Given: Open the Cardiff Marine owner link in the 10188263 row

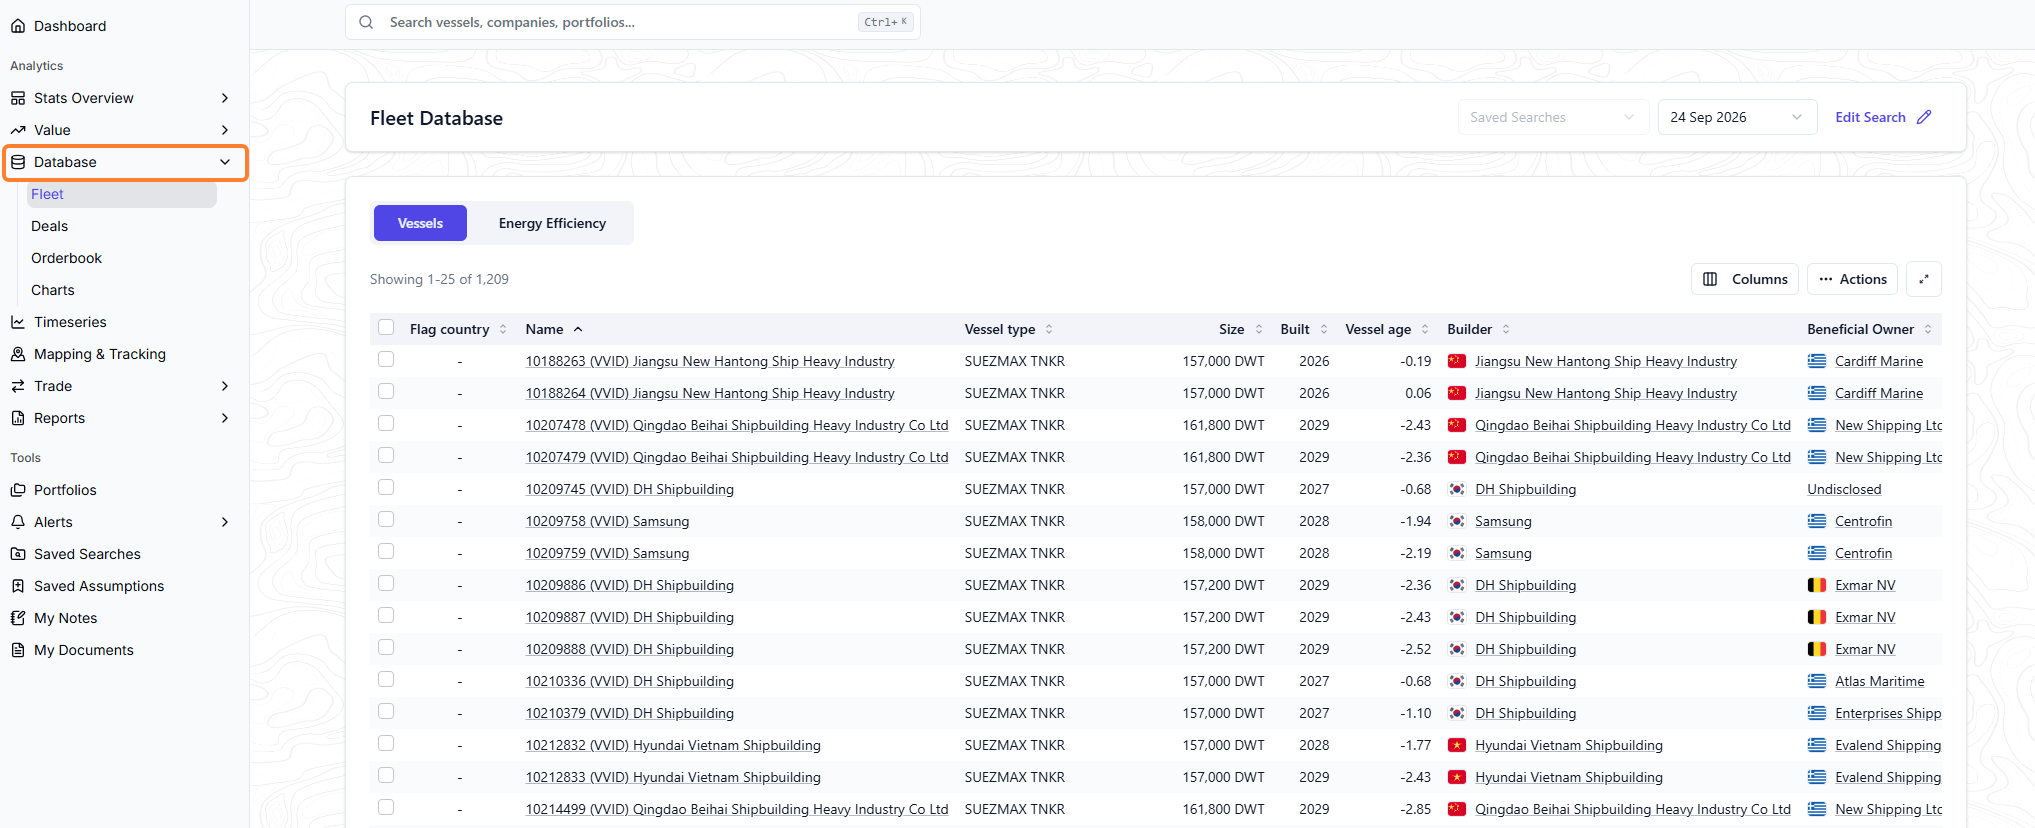Looking at the screenshot, I should click(1879, 361).
